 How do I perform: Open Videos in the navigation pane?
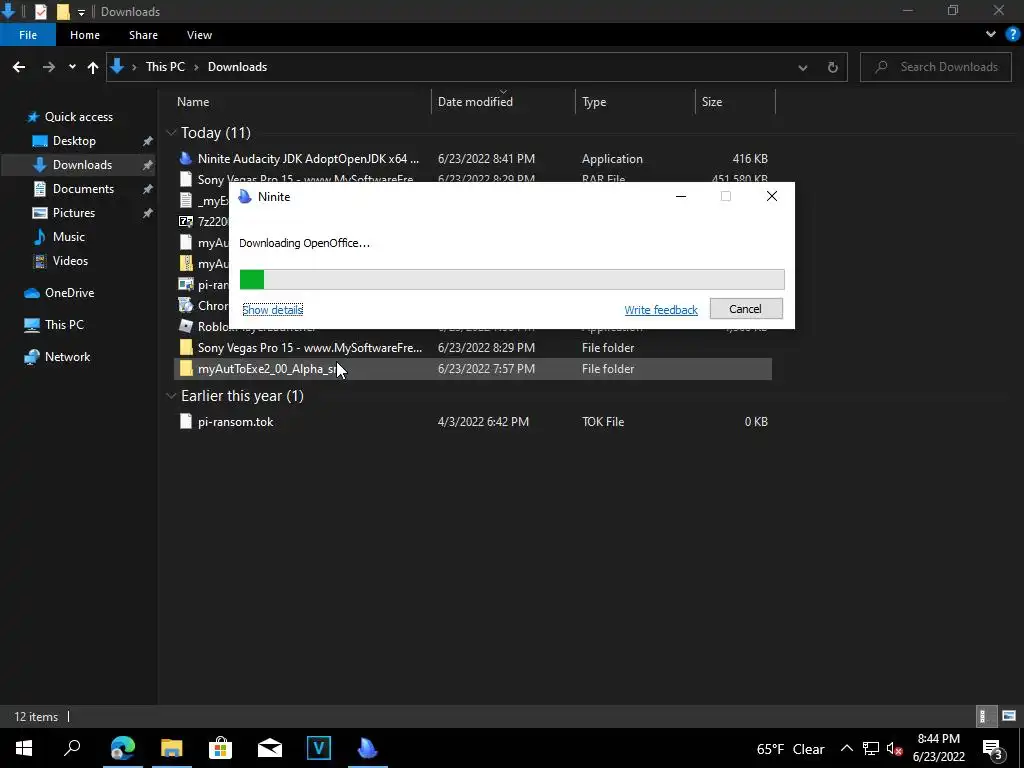(70, 261)
